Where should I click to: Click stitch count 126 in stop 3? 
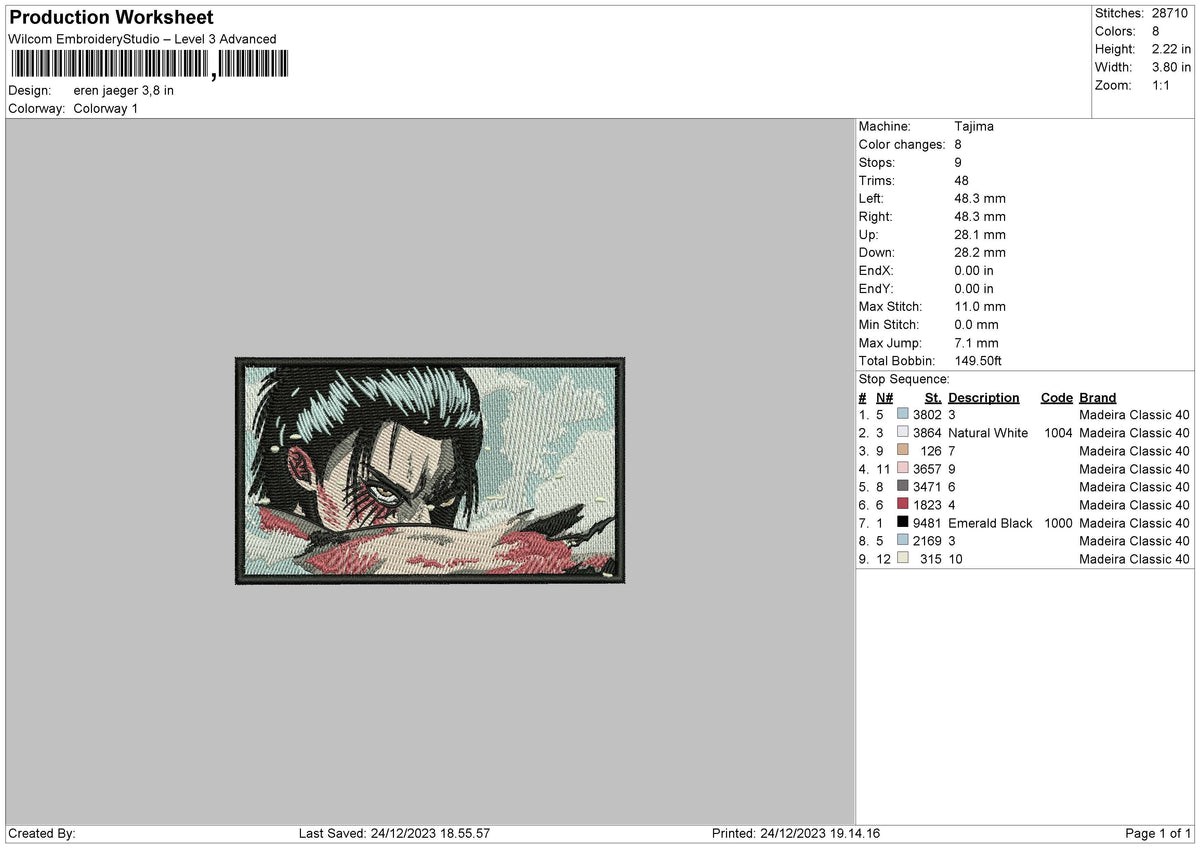click(x=931, y=451)
